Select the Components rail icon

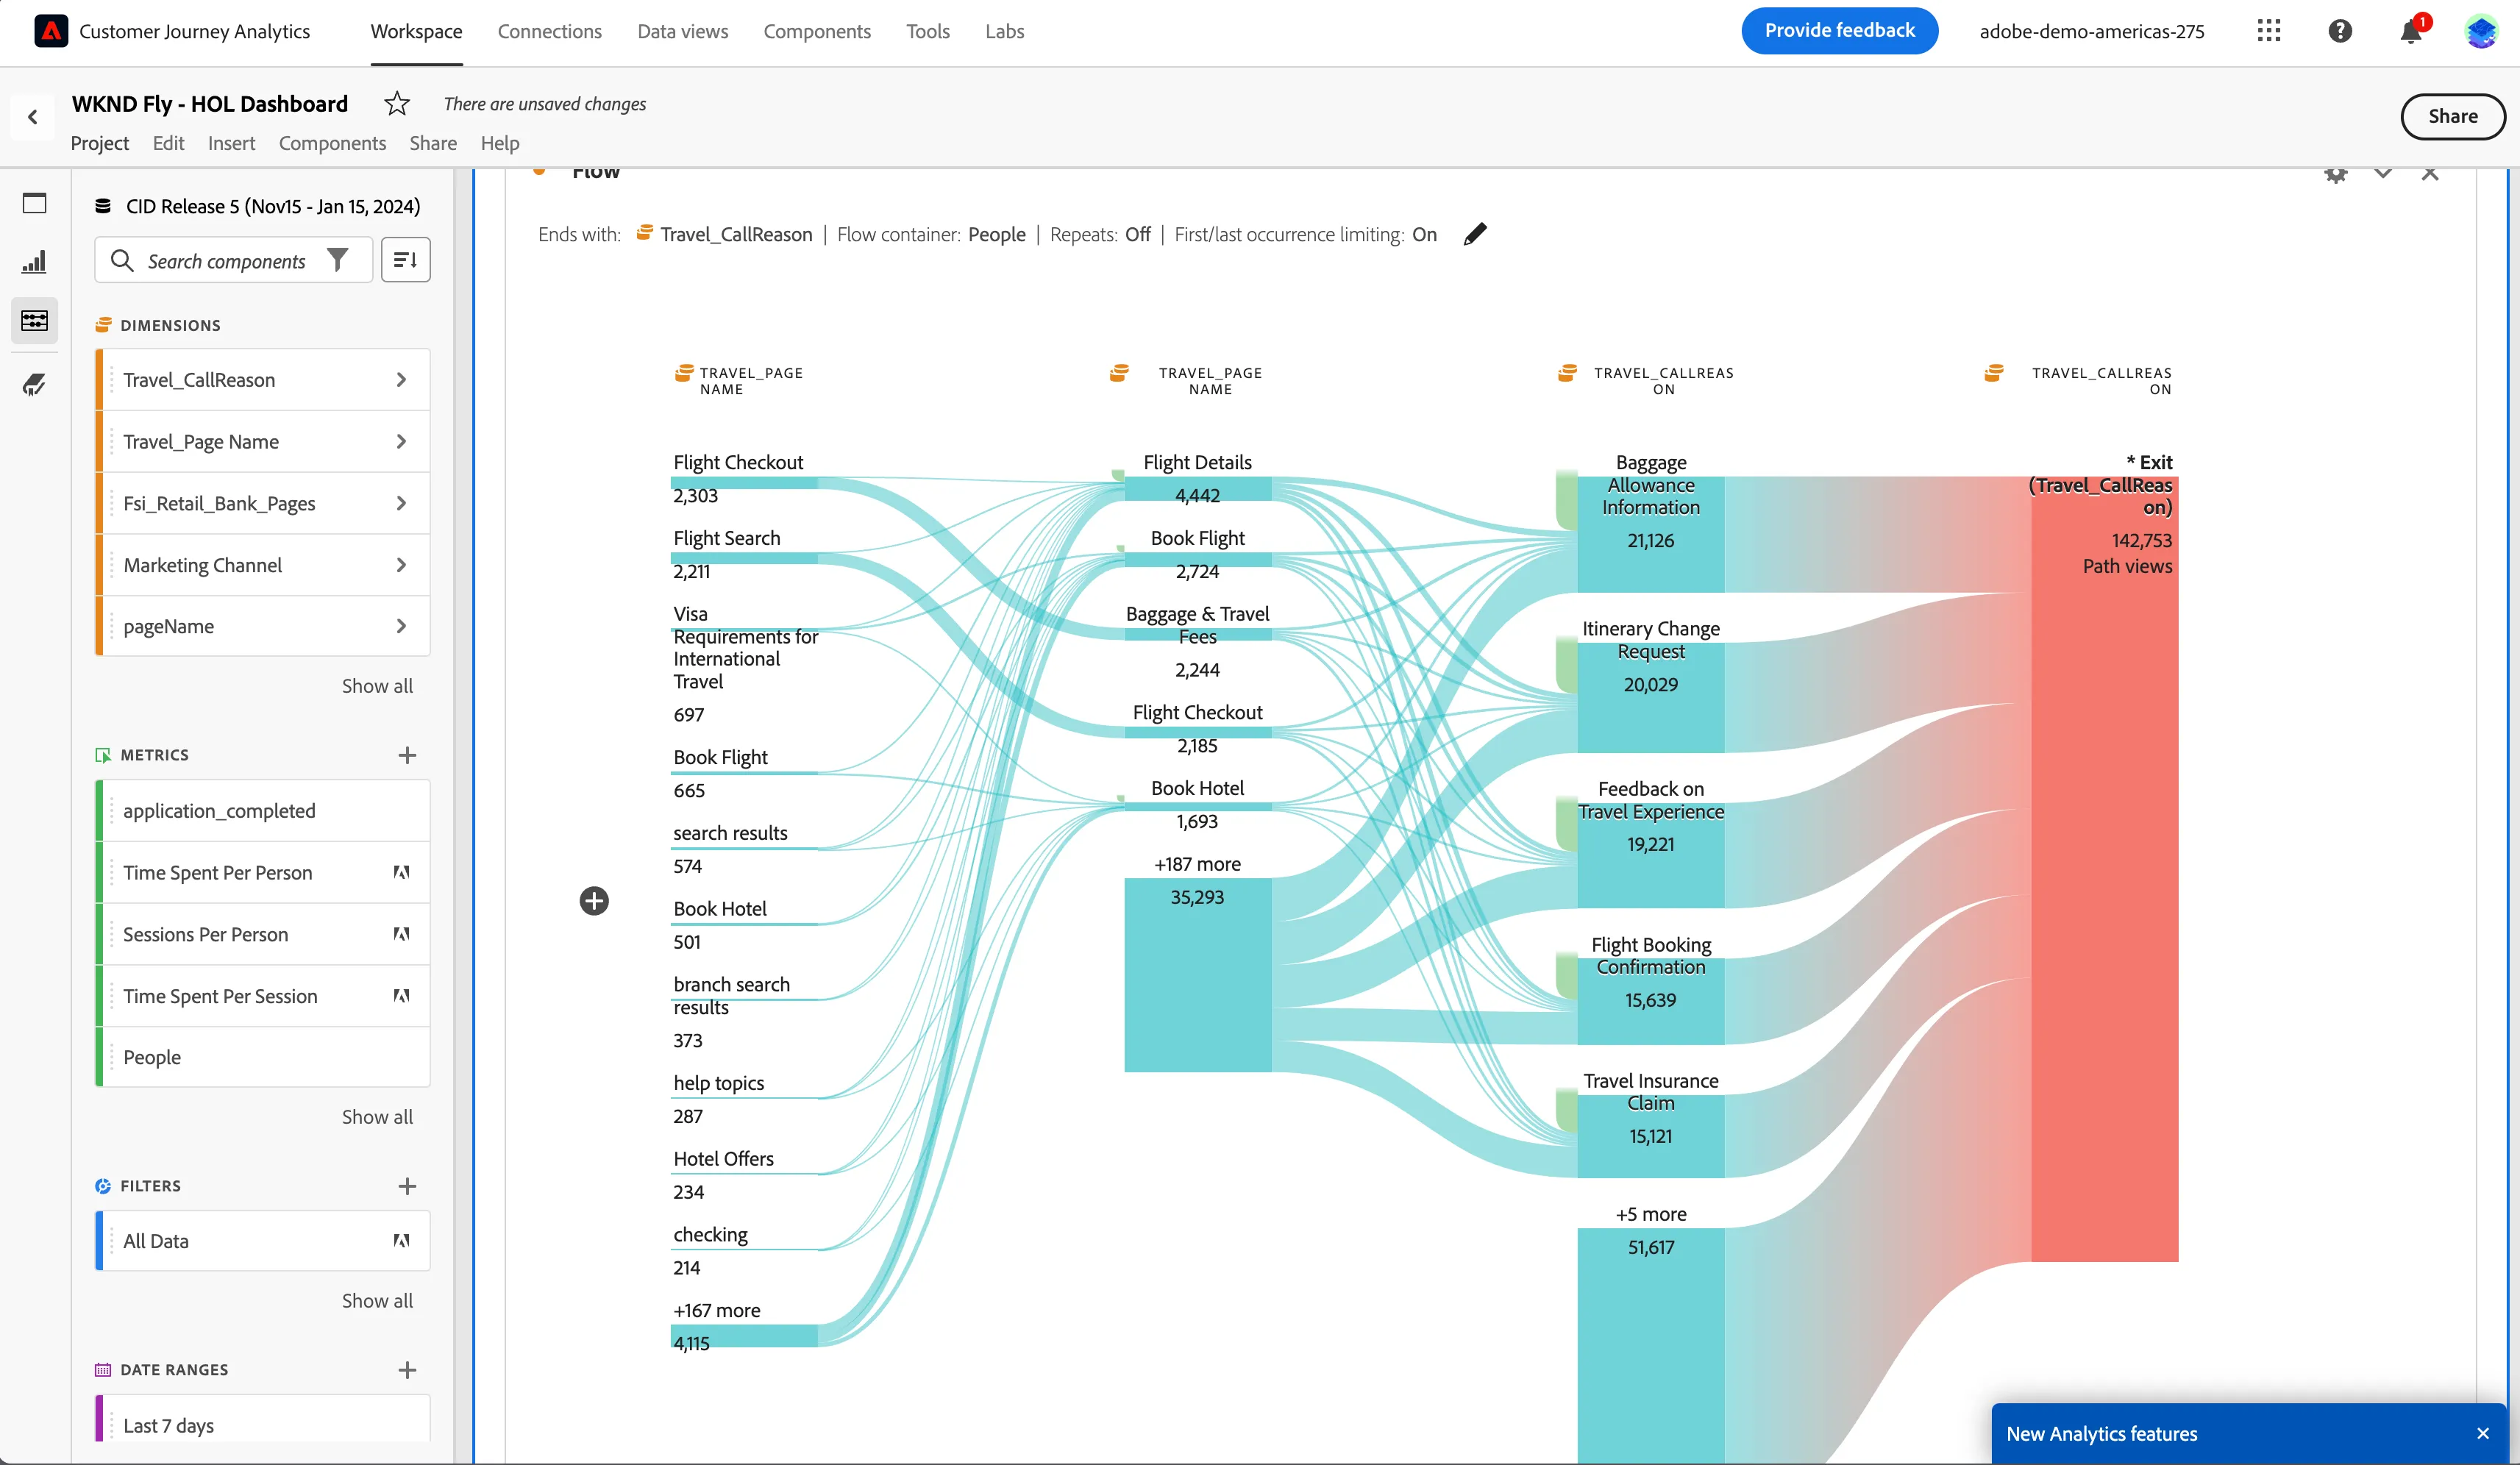(x=35, y=320)
